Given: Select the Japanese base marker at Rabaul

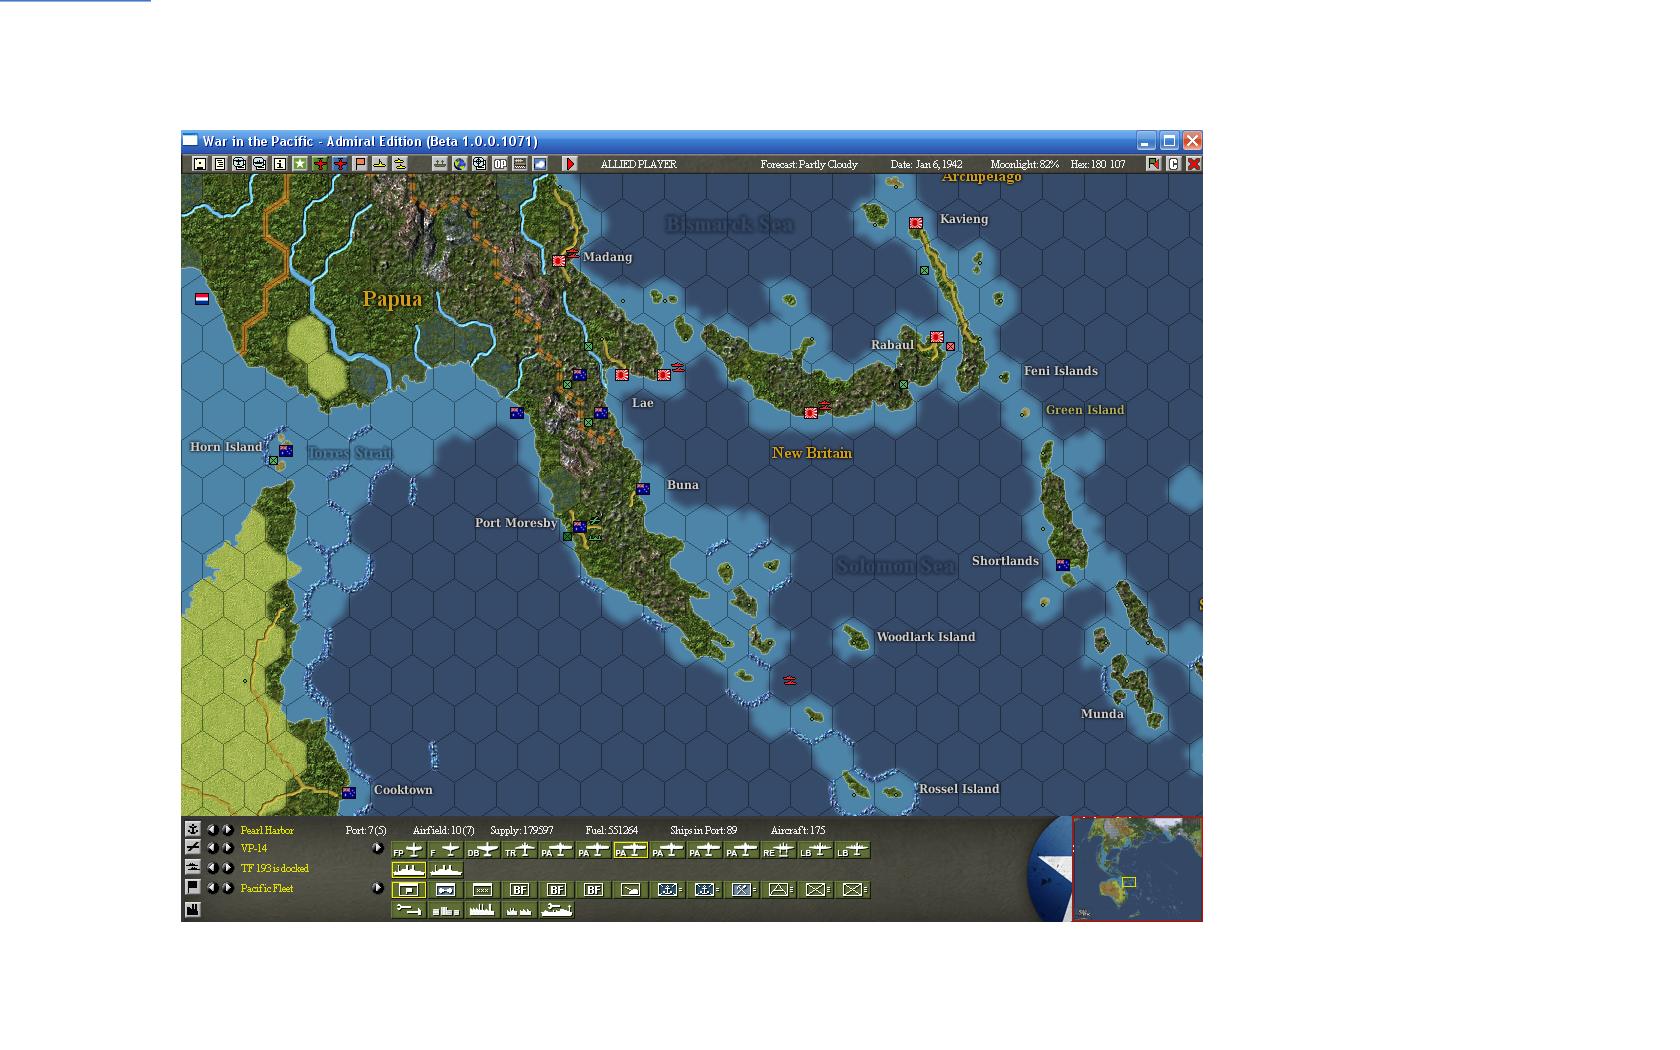Looking at the screenshot, I should tap(937, 338).
